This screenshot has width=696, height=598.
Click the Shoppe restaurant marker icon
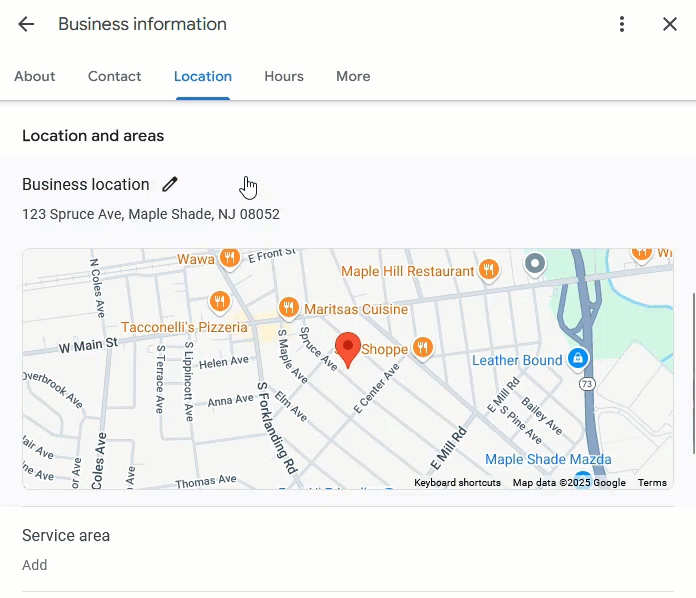(x=423, y=348)
